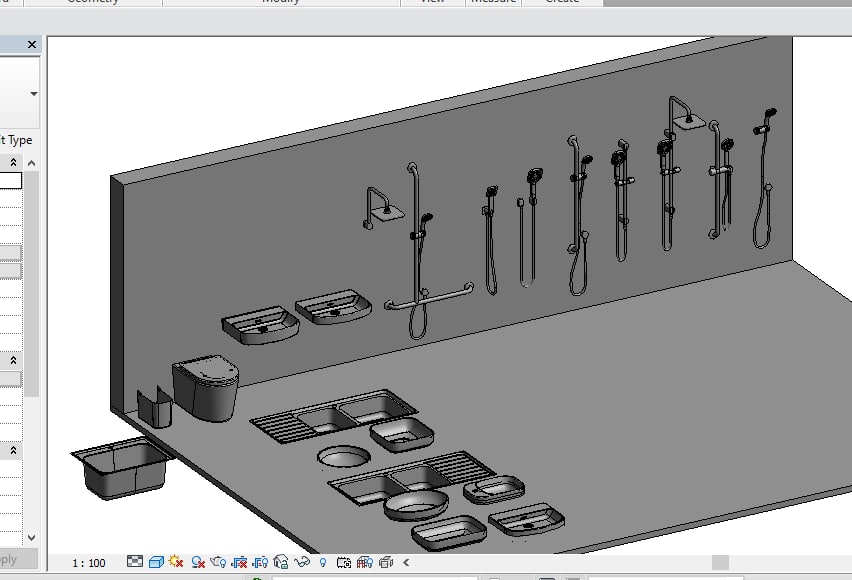Collapse a properties group with double chevron

click(12, 160)
